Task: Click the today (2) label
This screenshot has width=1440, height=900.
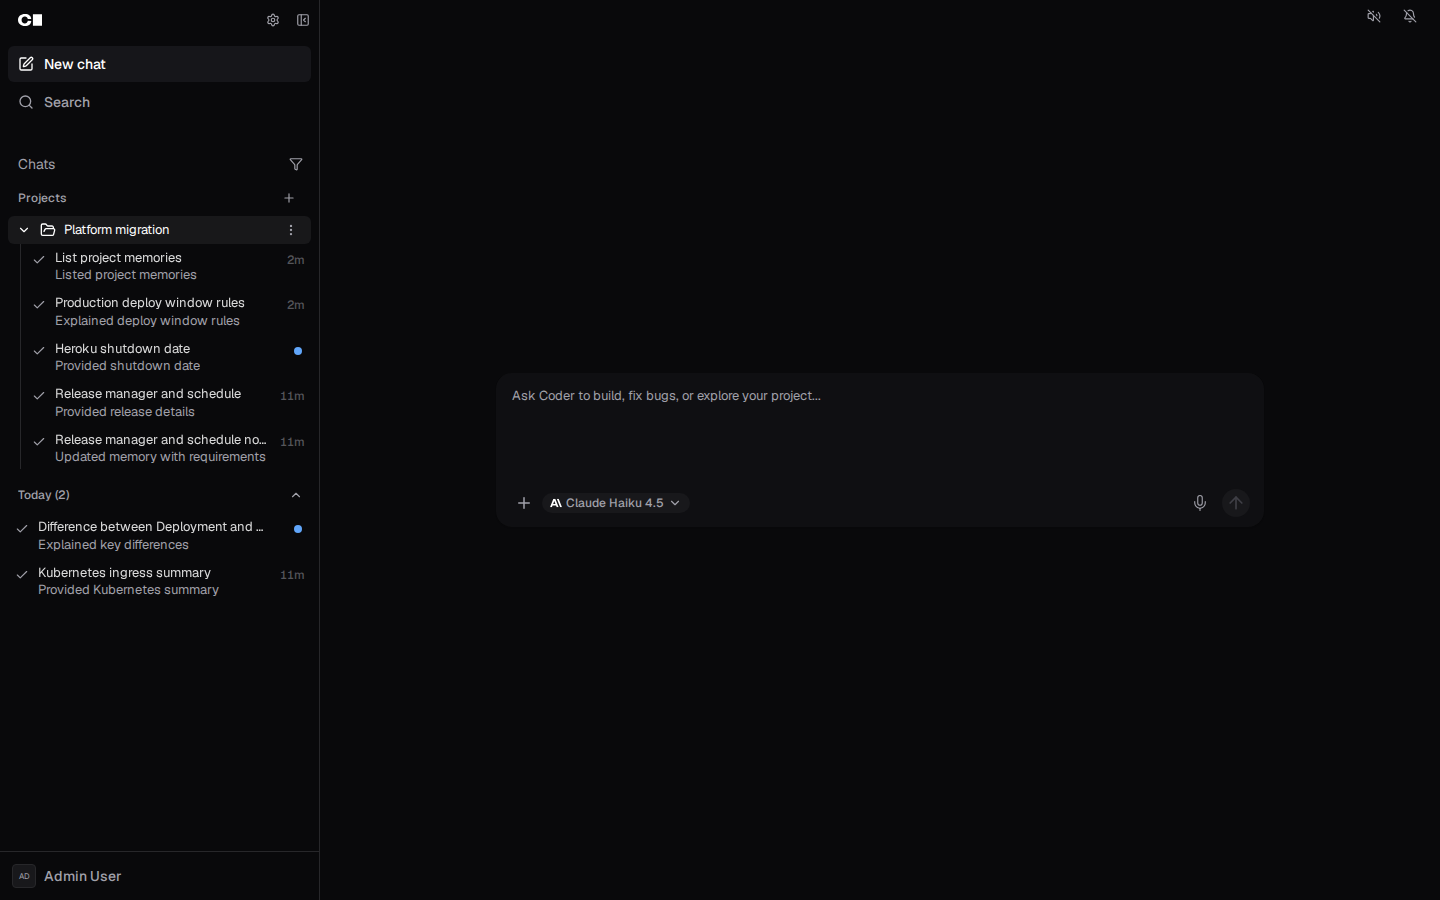Action: [44, 495]
